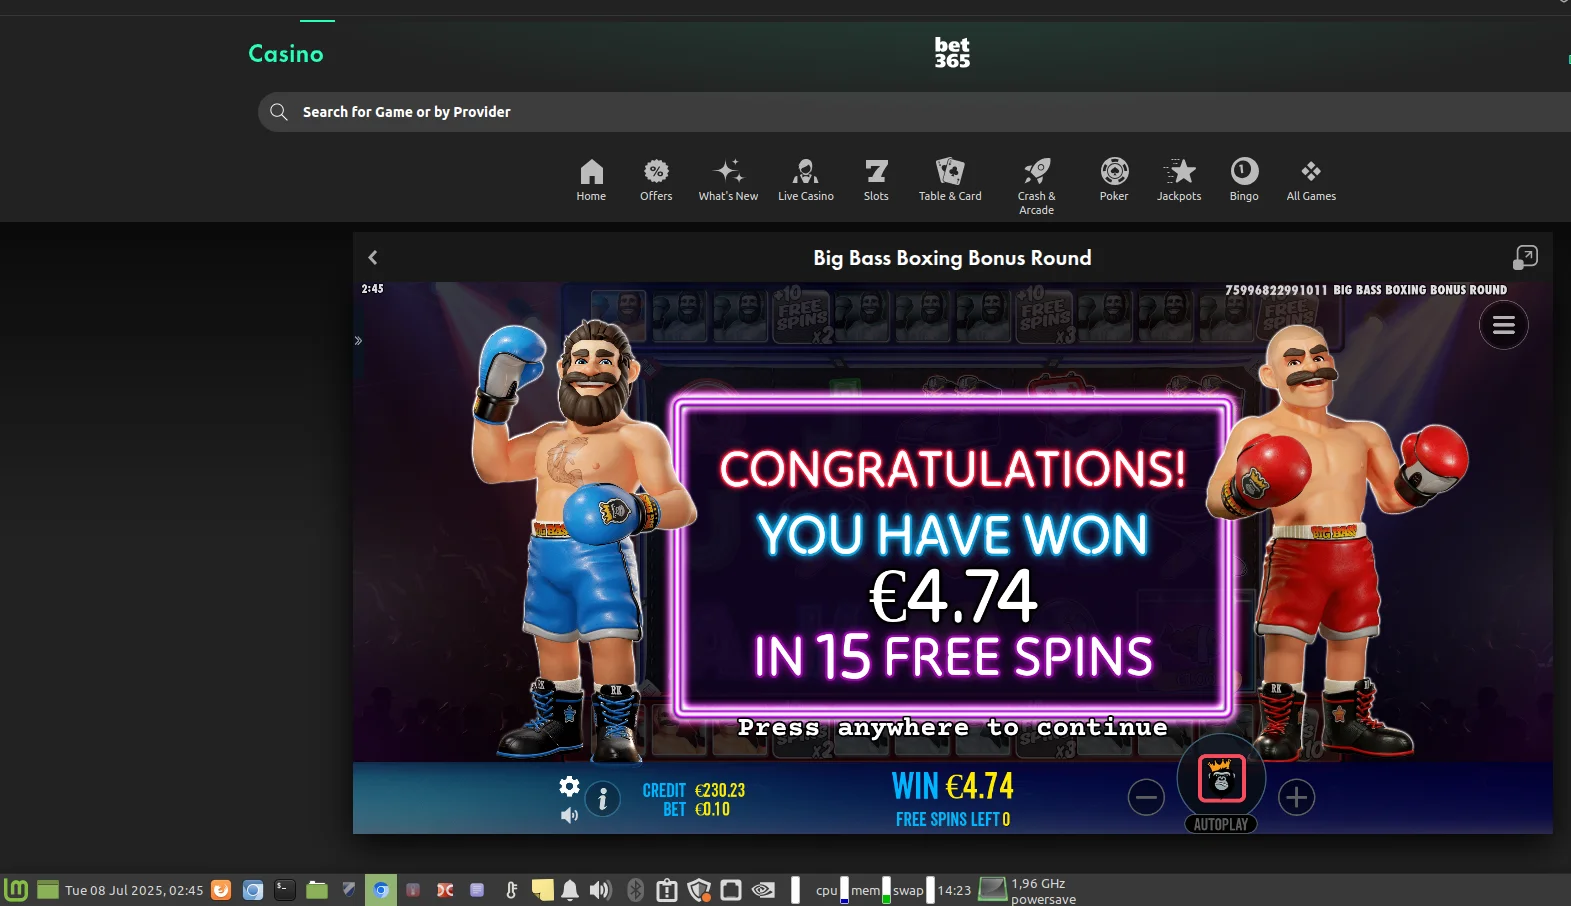Screen dimensions: 1571x906
Task: Click the bet365 logo
Action: (x=952, y=52)
